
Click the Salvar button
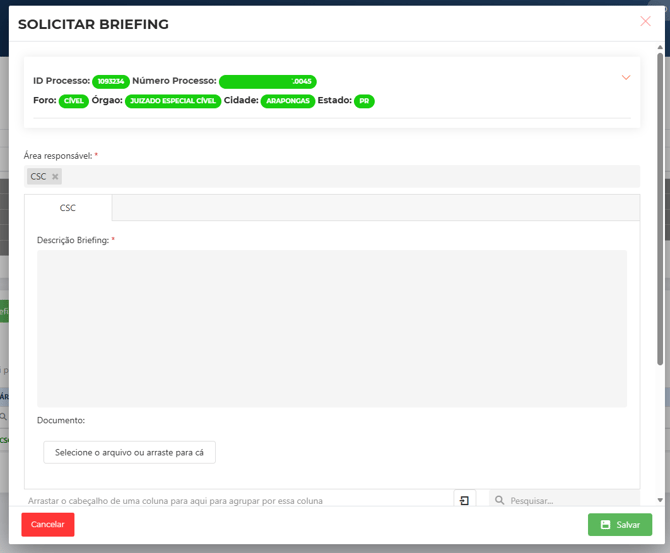620,524
